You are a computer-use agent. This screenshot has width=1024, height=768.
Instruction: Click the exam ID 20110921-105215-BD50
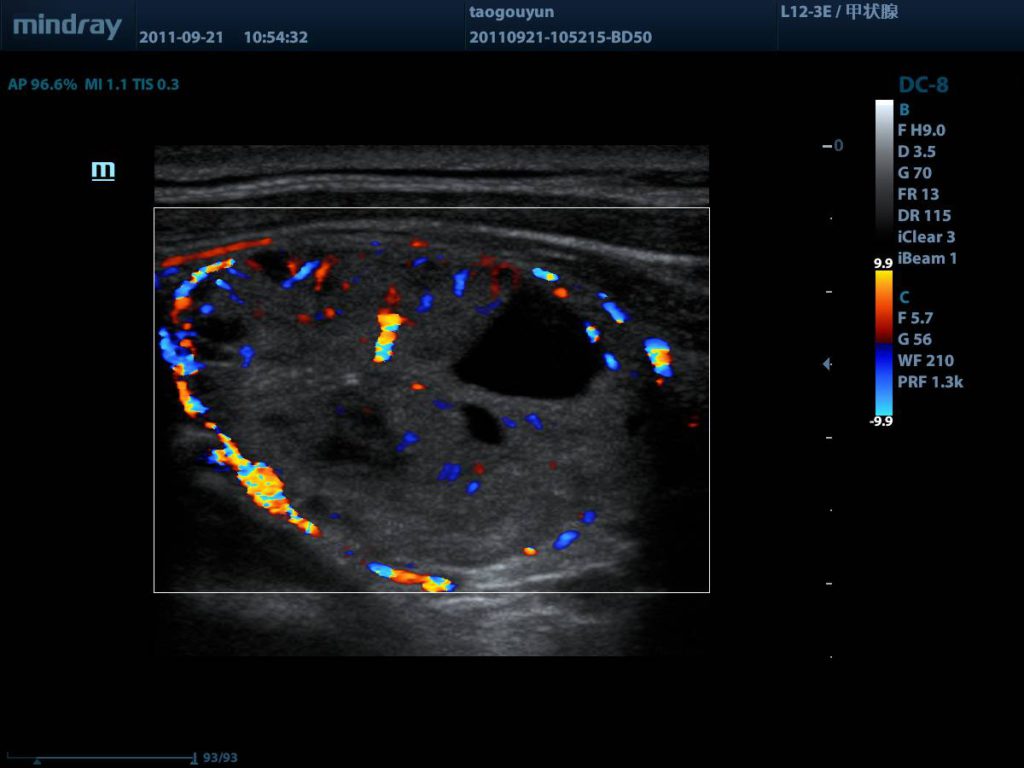(x=559, y=38)
